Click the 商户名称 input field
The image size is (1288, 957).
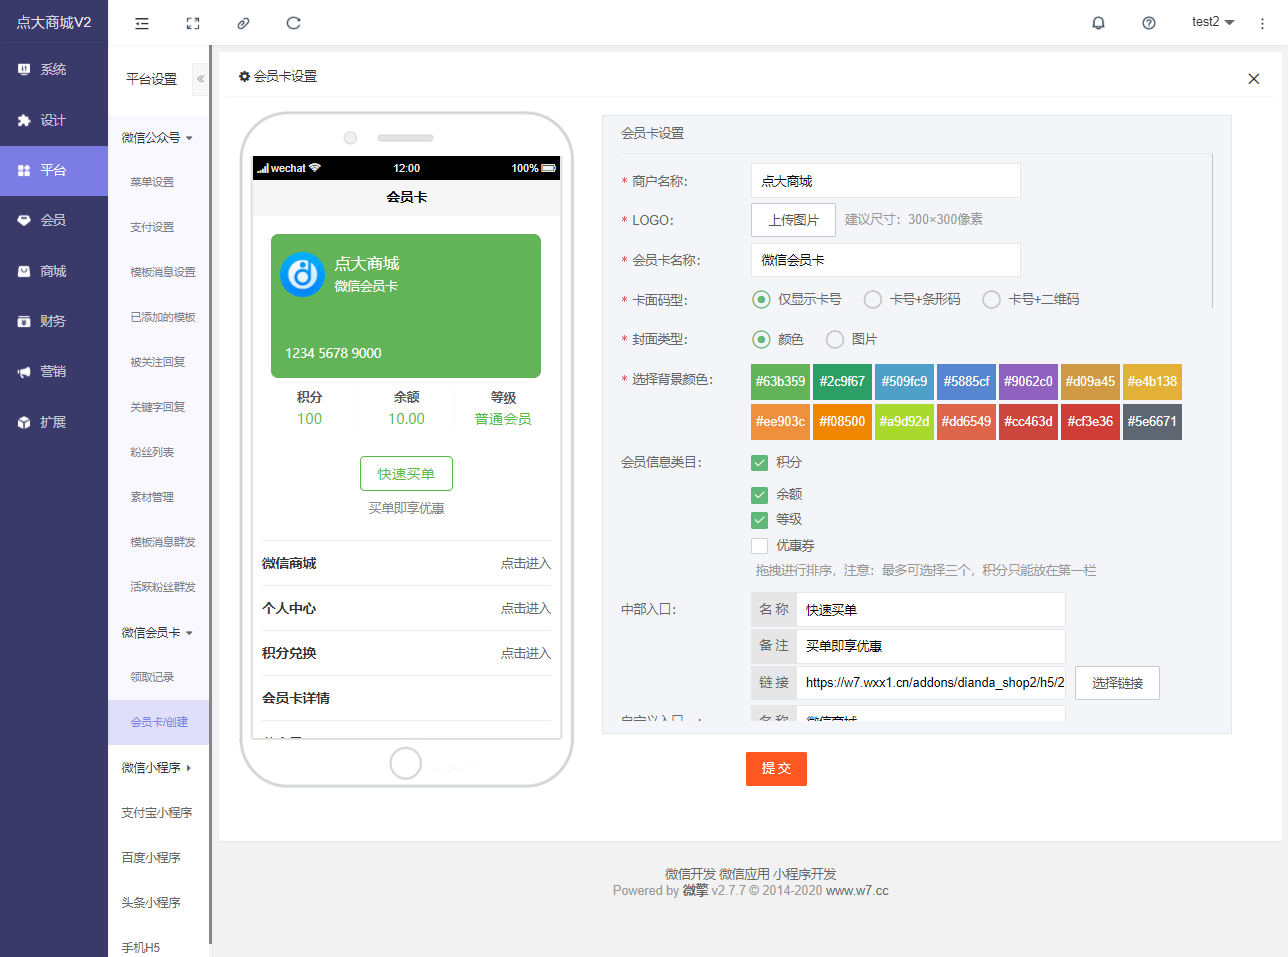pyautogui.click(x=886, y=181)
